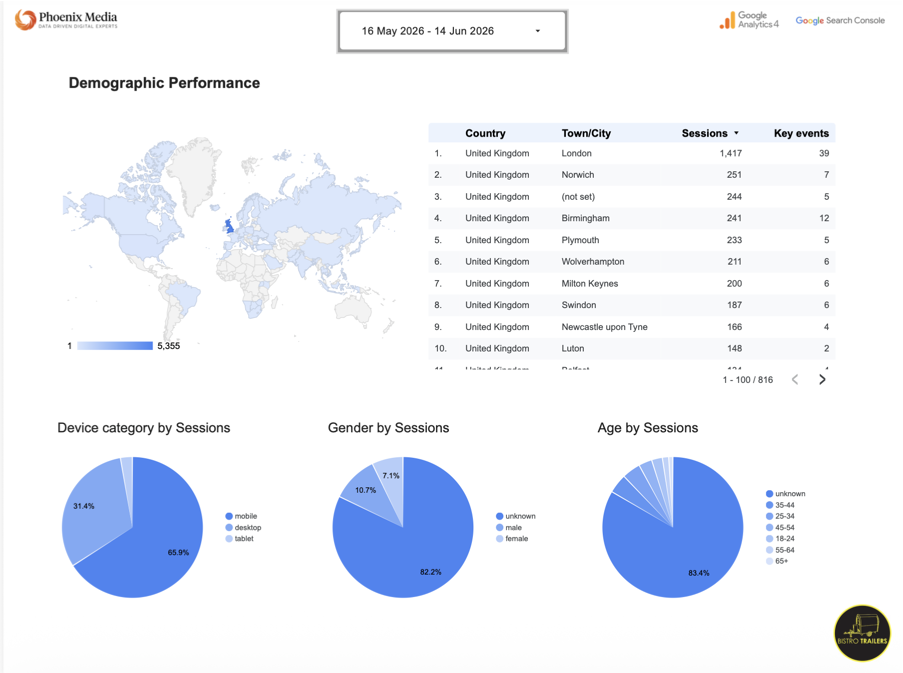903x673 pixels.
Task: Click the Town/City column header
Action: pyautogui.click(x=586, y=133)
